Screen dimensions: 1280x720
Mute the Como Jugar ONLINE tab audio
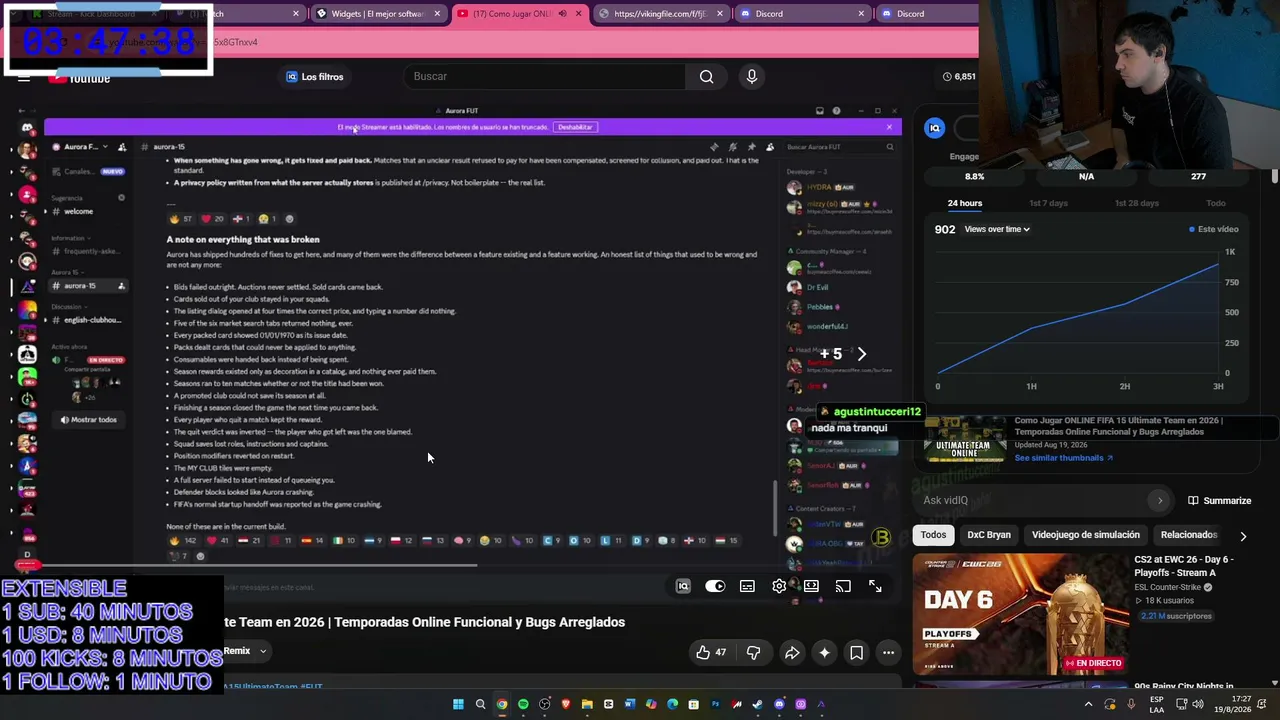coord(562,14)
